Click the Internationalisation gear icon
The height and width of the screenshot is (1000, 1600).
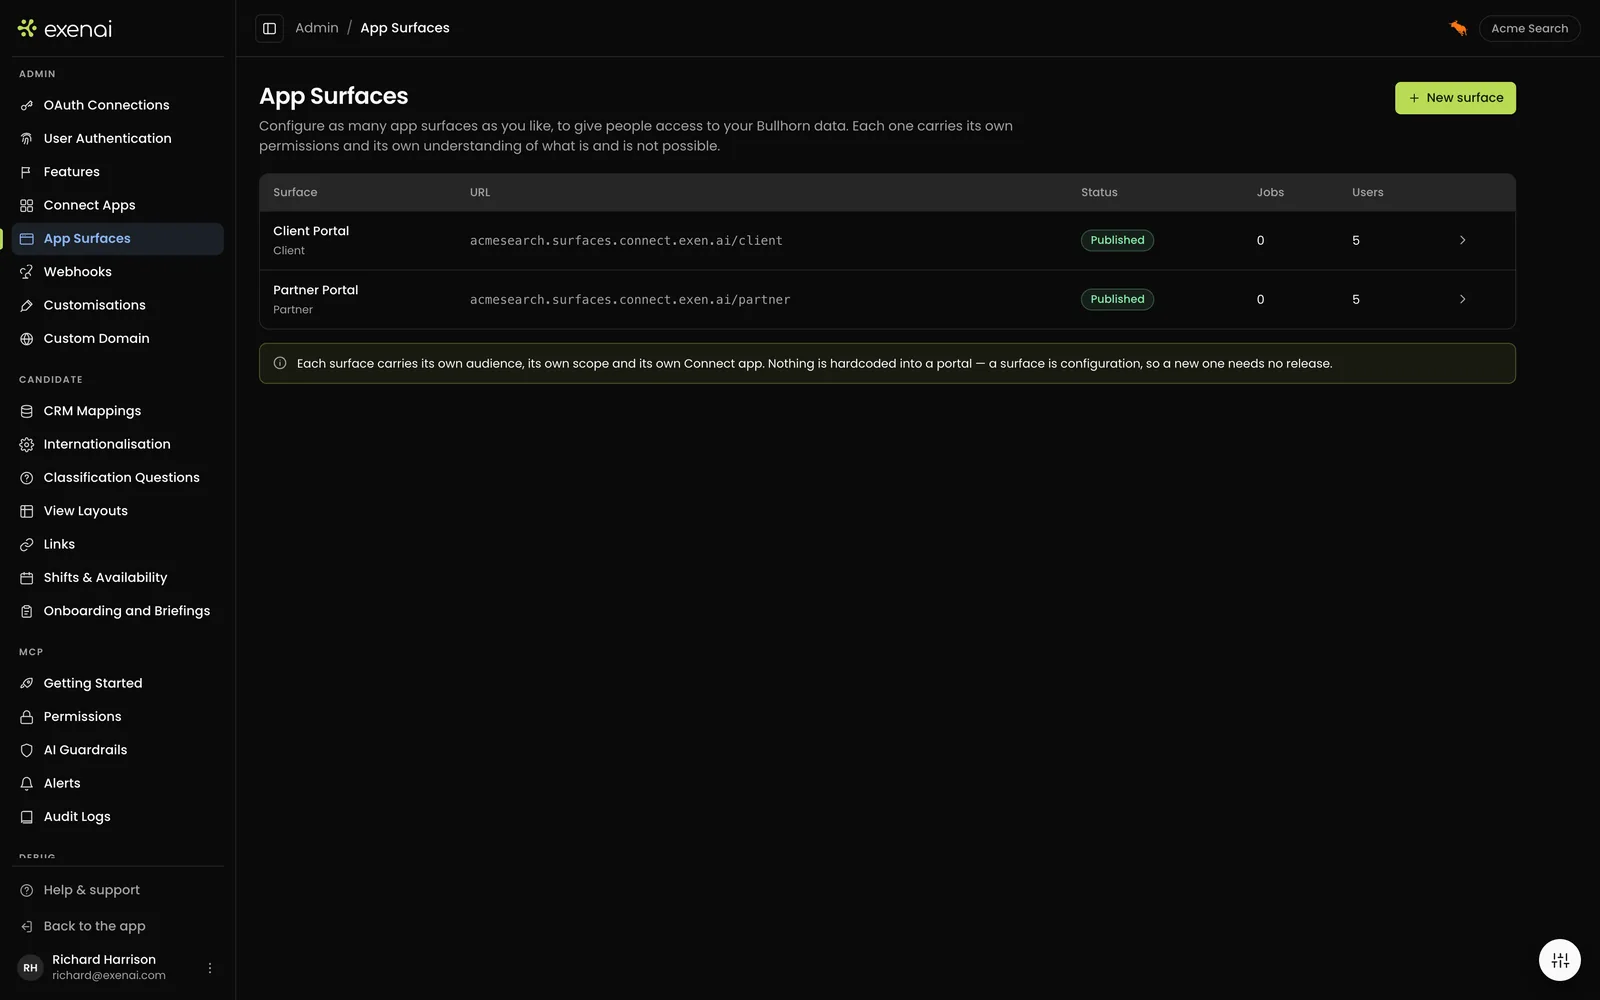click(x=27, y=444)
